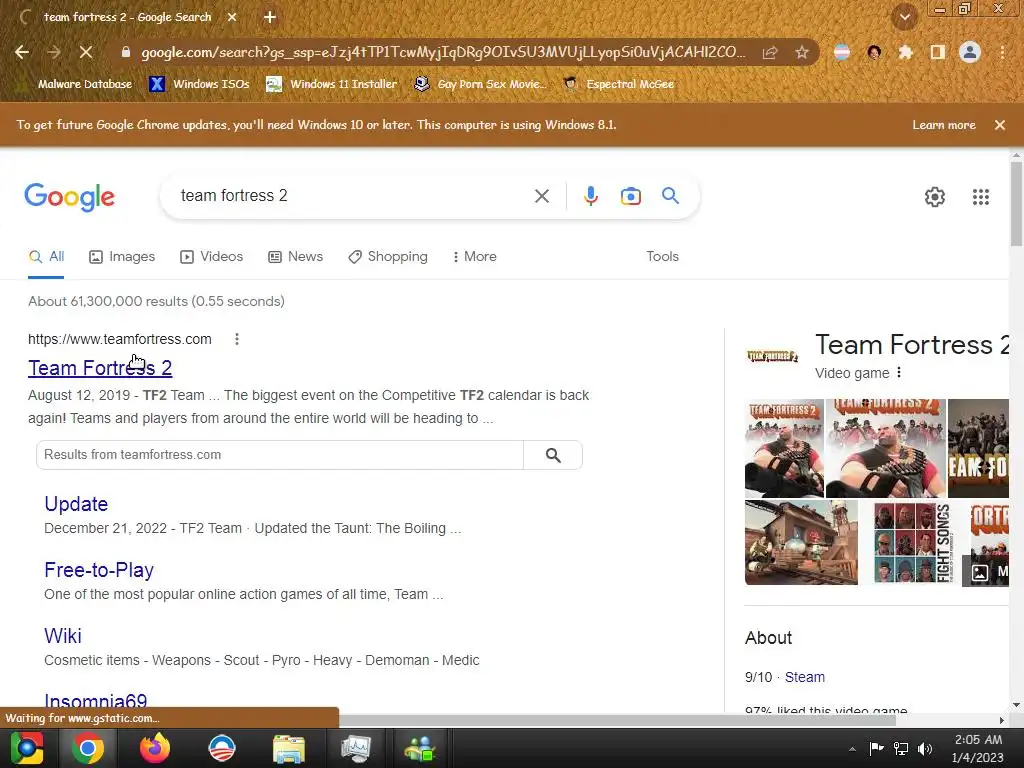This screenshot has height=768, width=1024.
Task: Dismiss the Chrome update warning banner
Action: [1000, 125]
